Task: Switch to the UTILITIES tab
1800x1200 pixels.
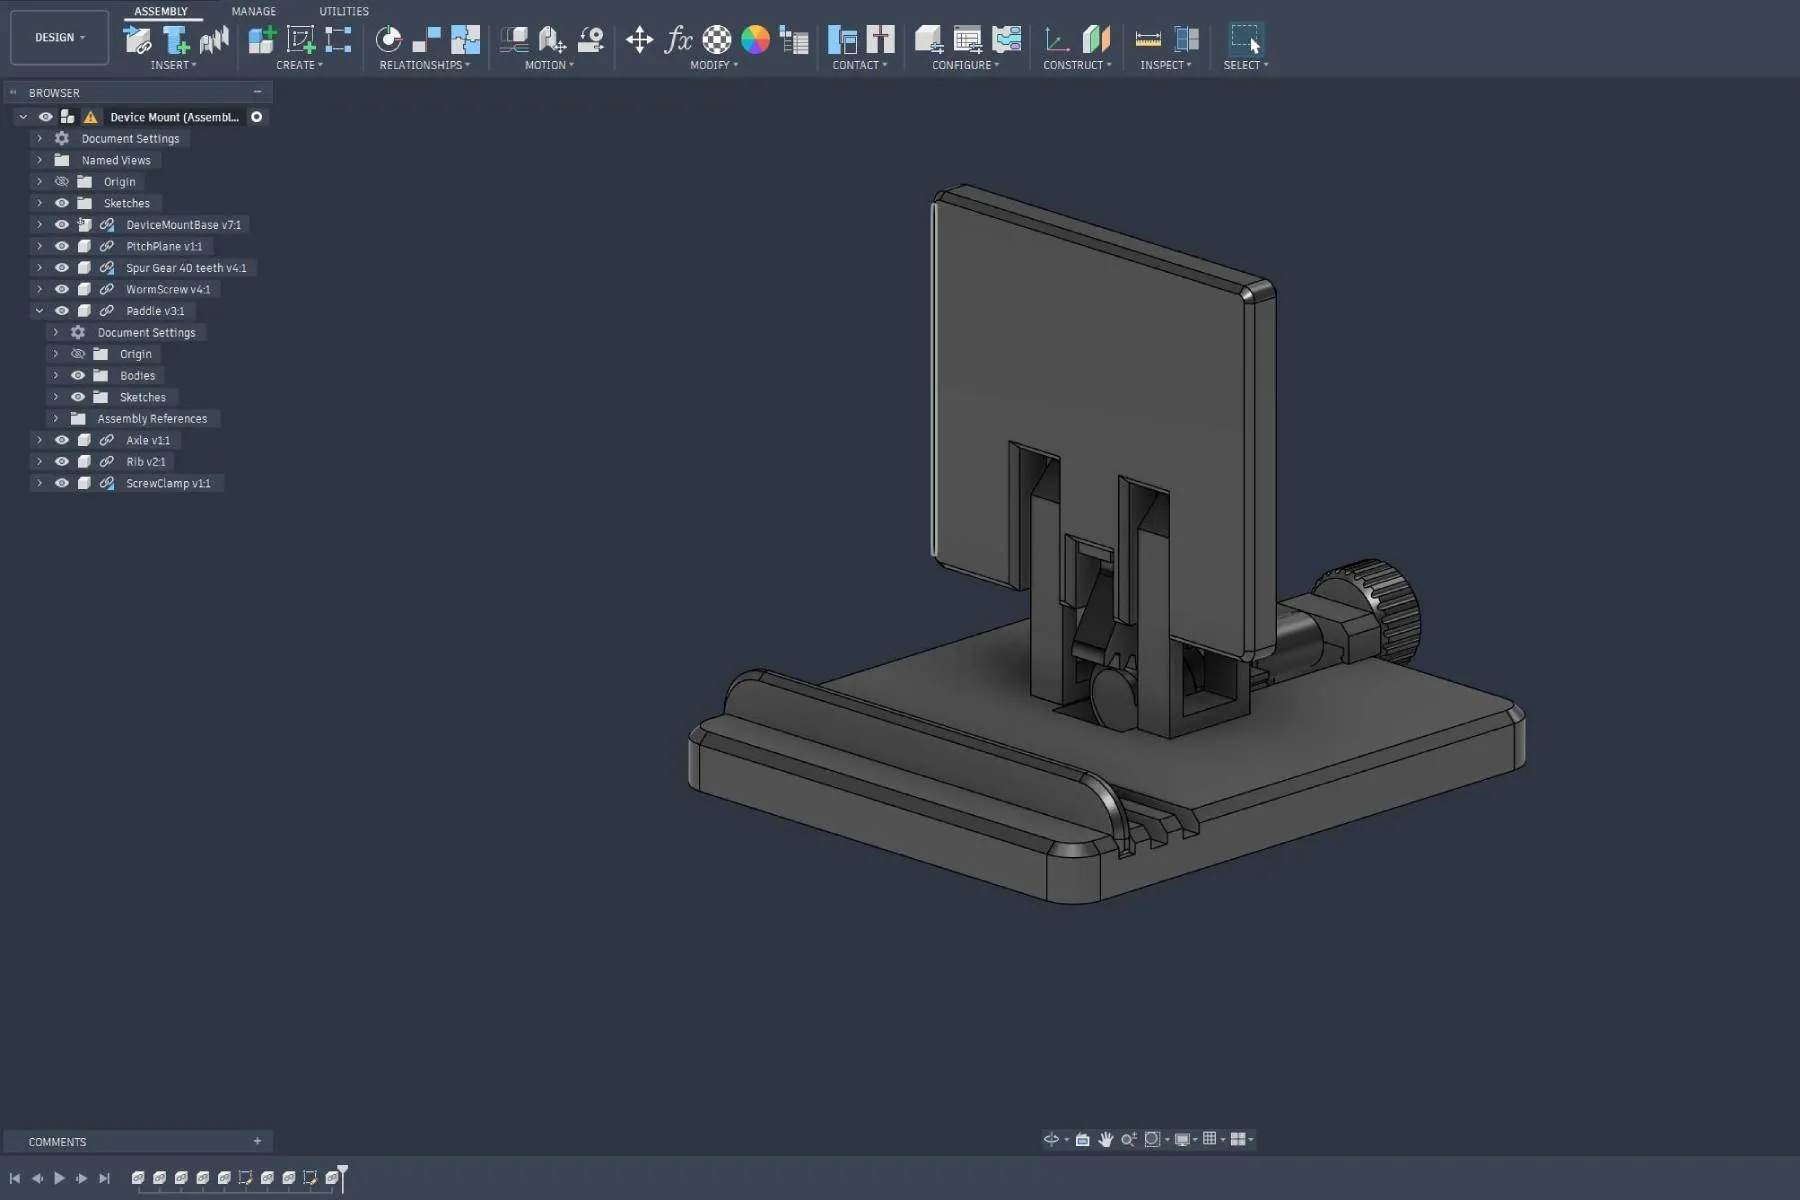Action: 344,11
